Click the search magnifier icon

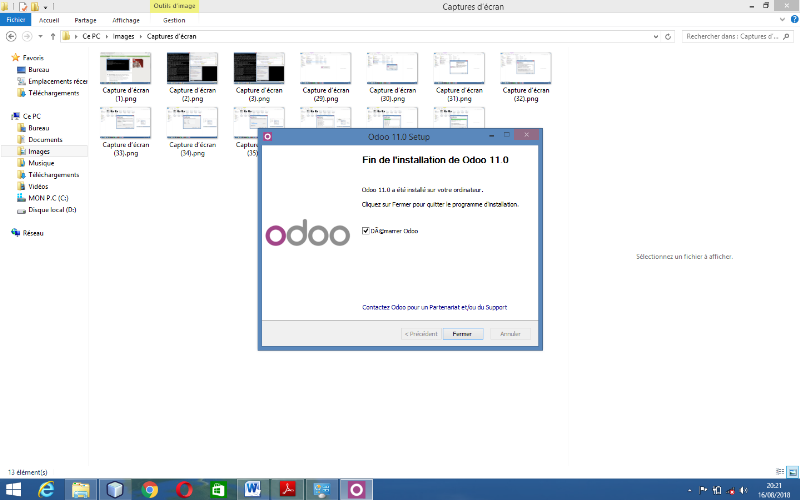coord(786,37)
